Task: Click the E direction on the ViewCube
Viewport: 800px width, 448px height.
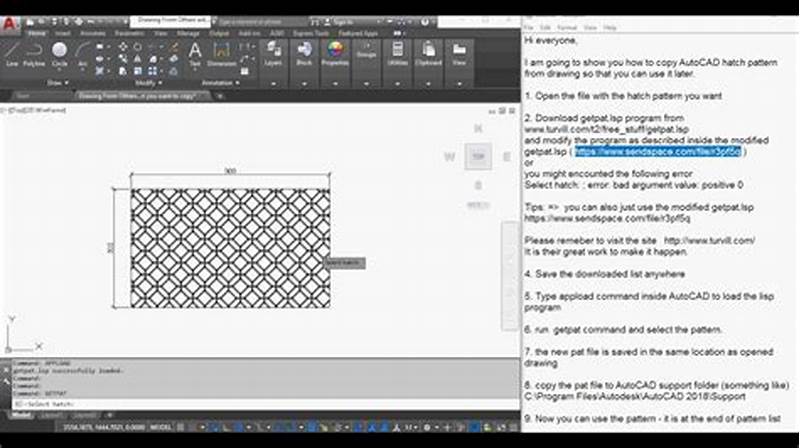Action: click(507, 157)
